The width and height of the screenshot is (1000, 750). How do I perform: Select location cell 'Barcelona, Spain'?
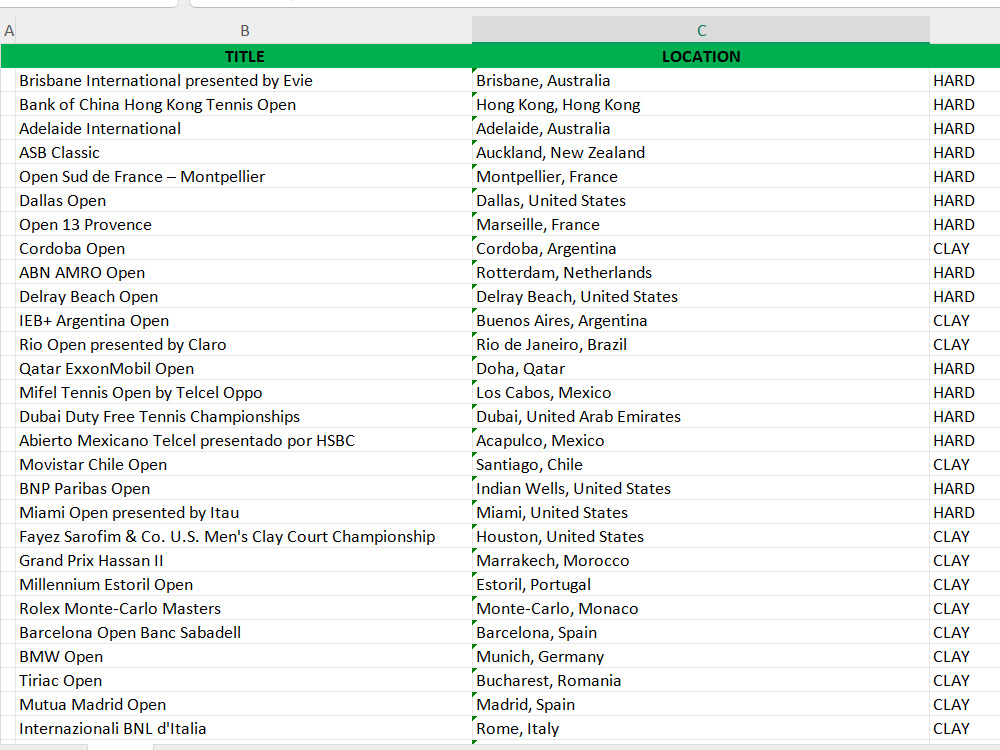coord(701,633)
